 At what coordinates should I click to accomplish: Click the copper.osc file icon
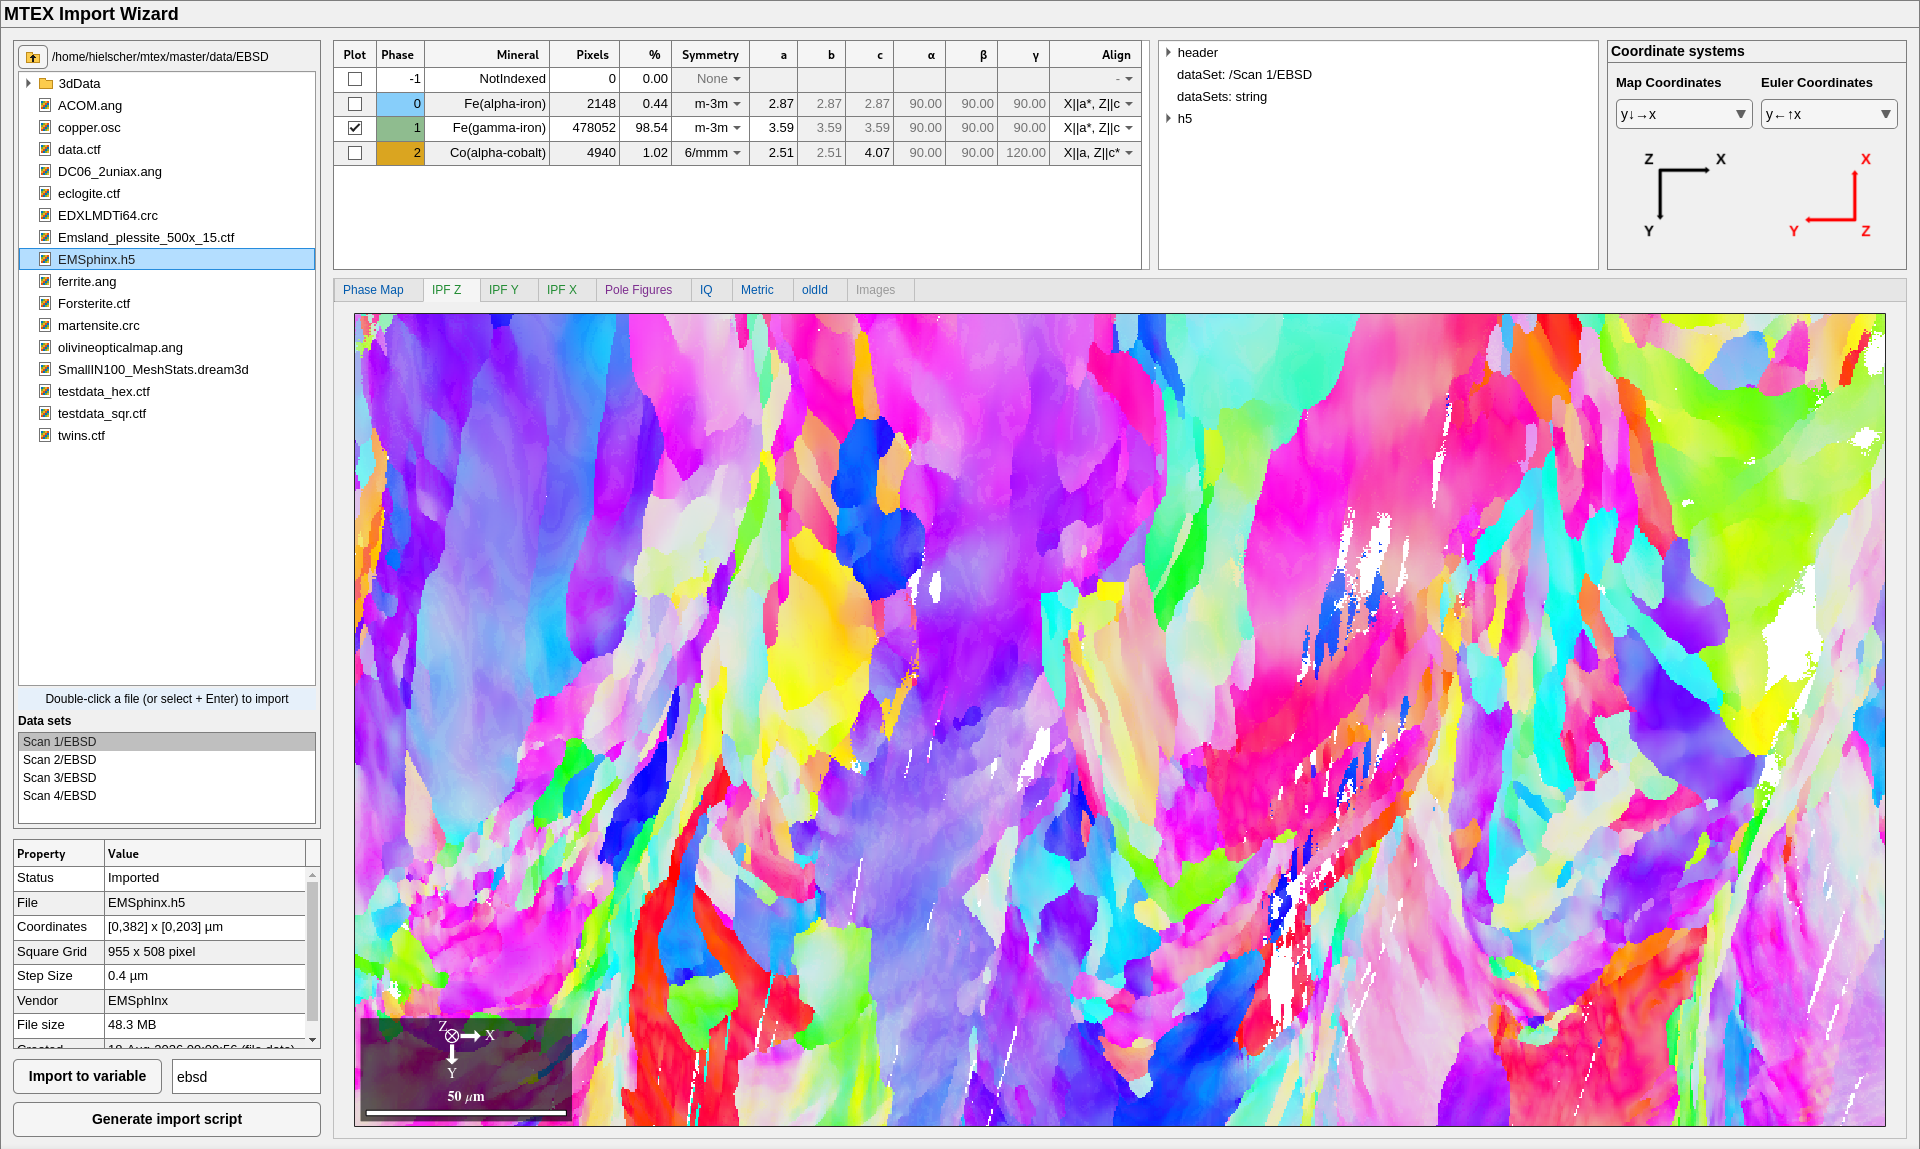[45, 128]
